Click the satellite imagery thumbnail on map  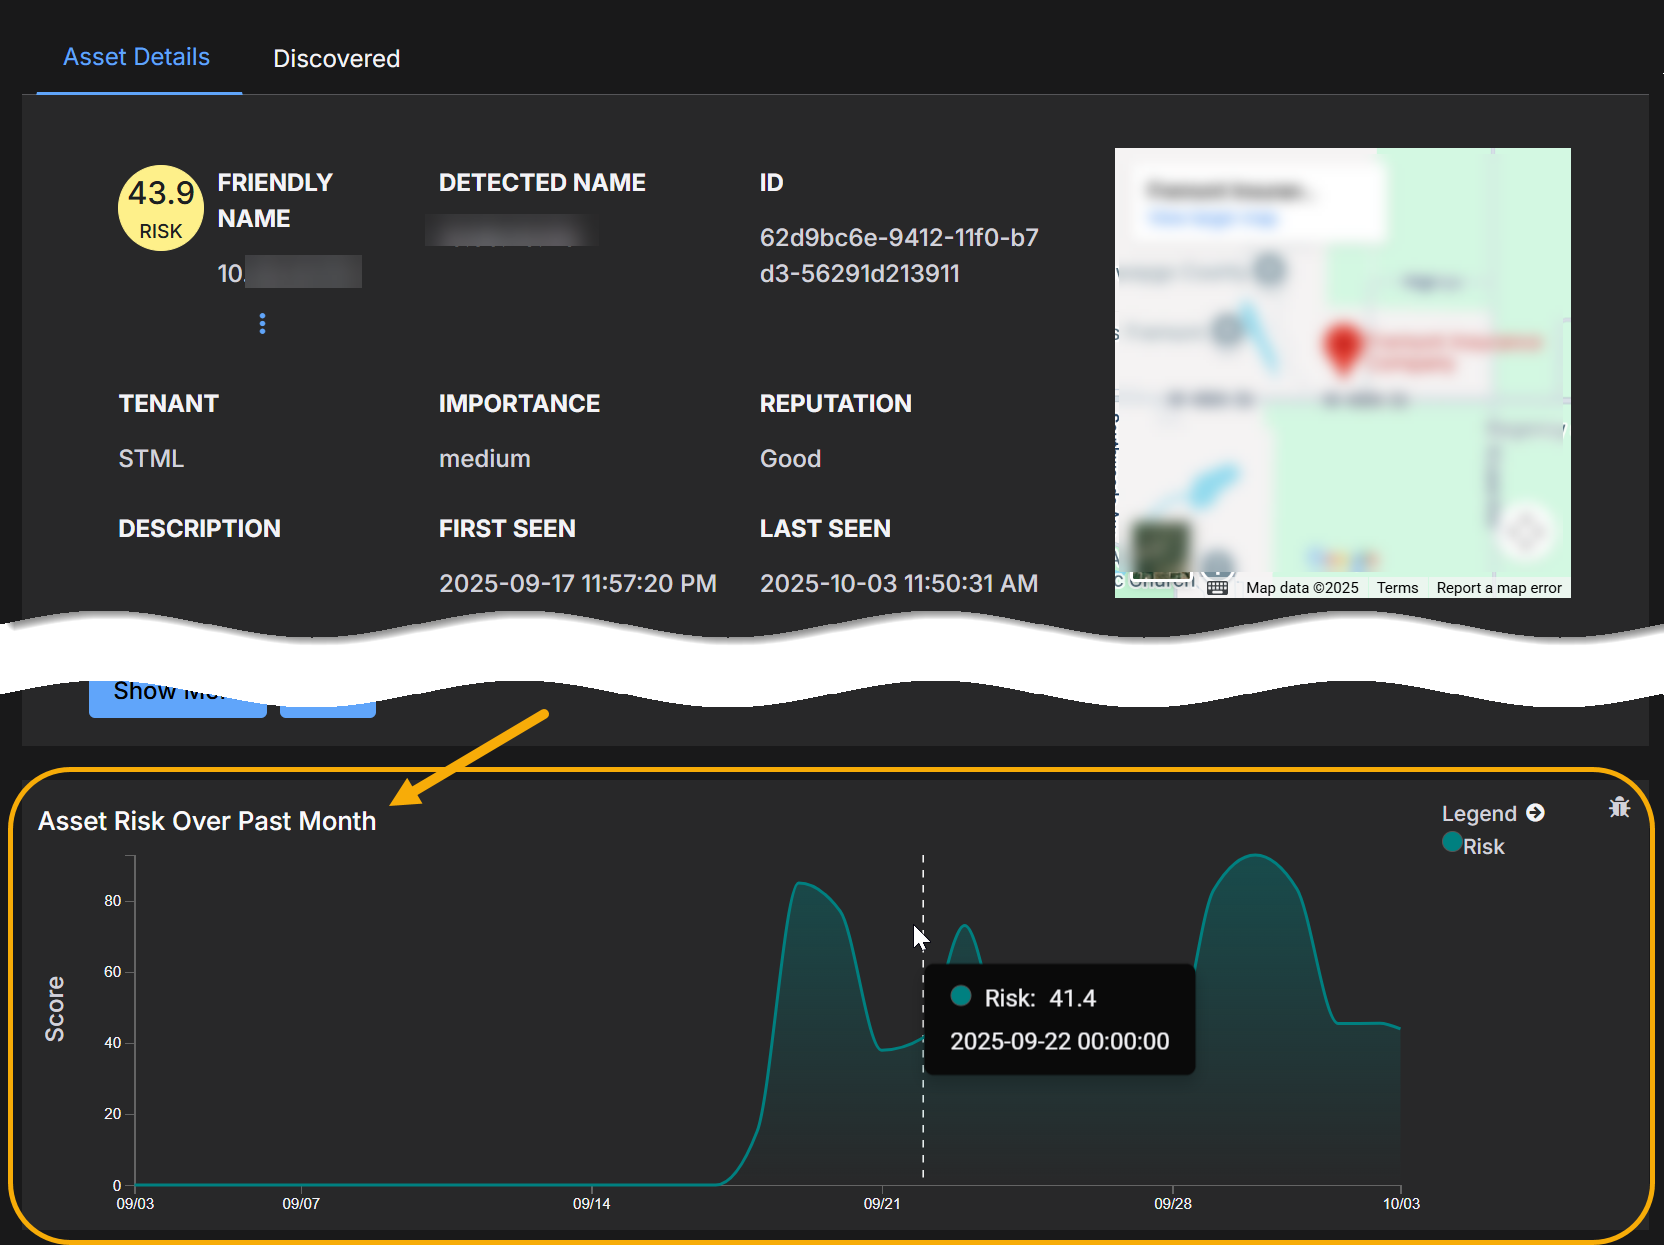click(1162, 545)
